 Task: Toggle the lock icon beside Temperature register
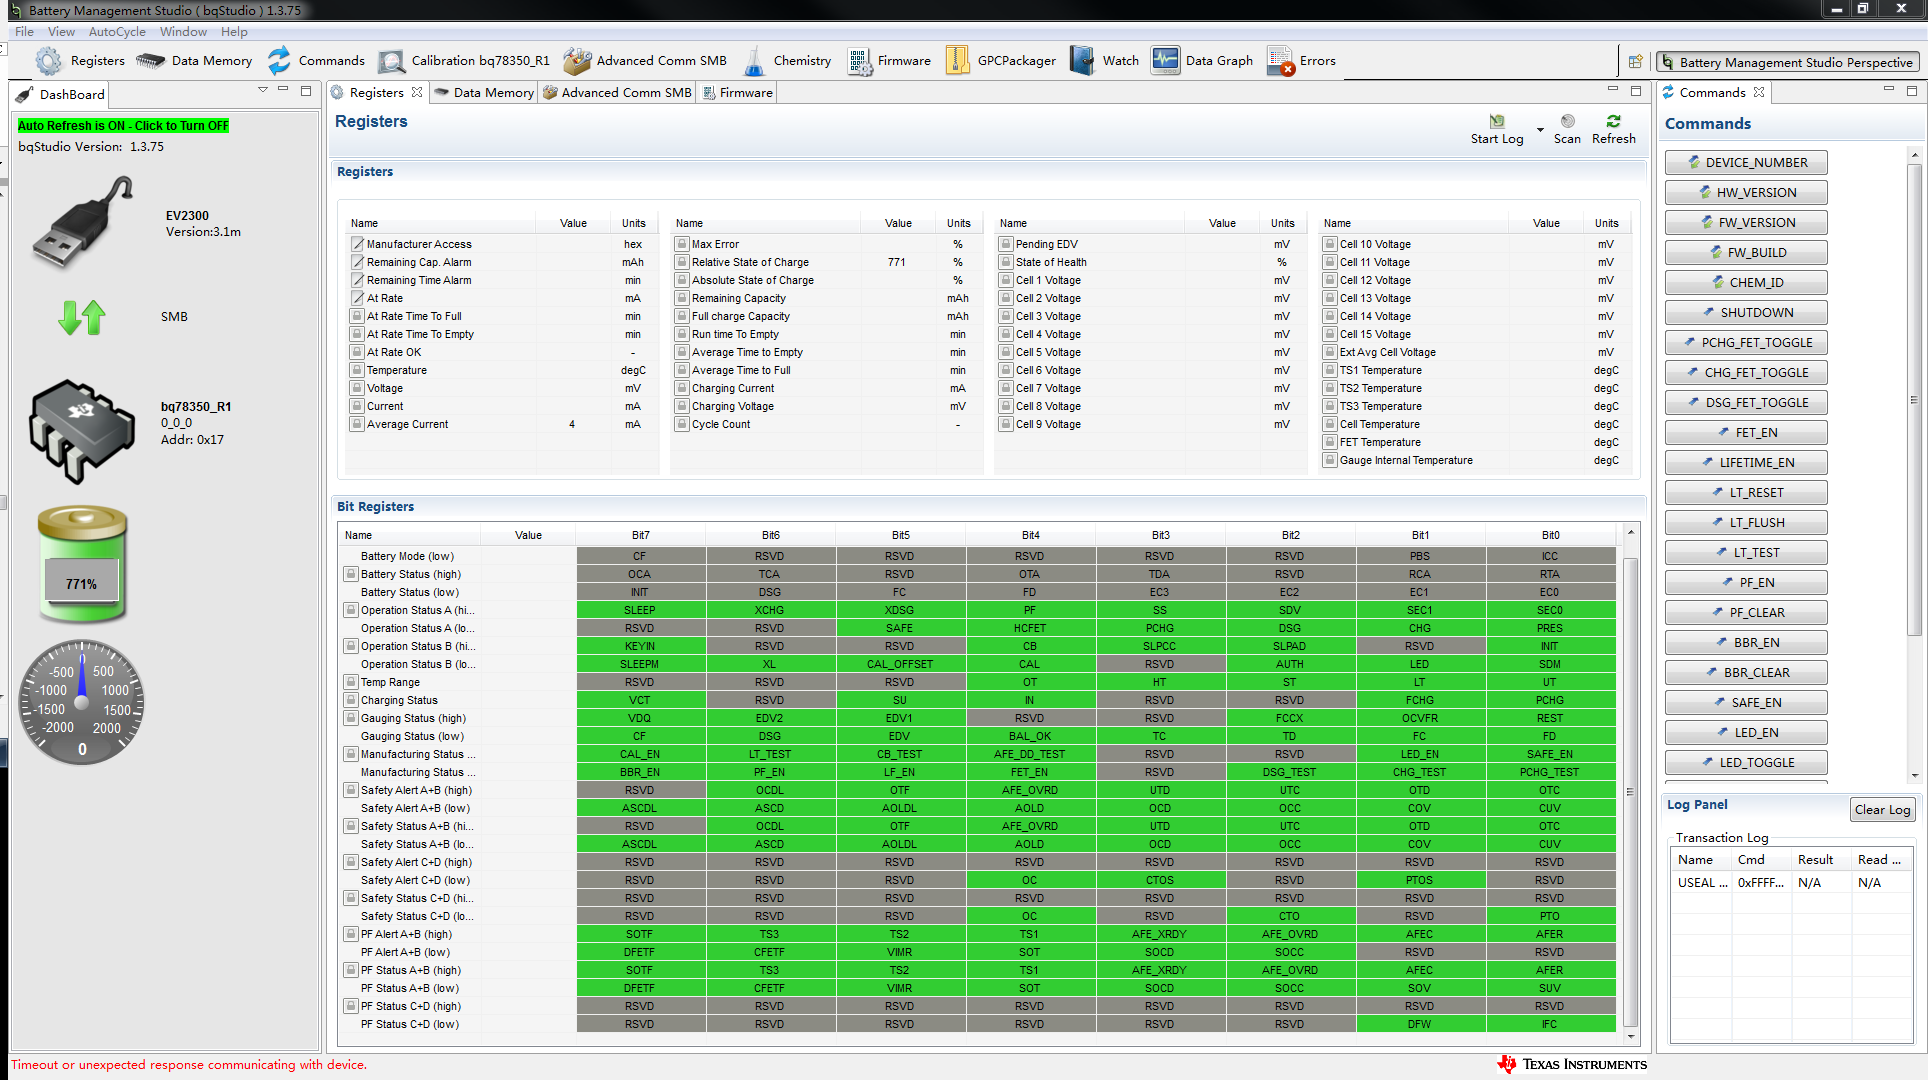tap(357, 370)
